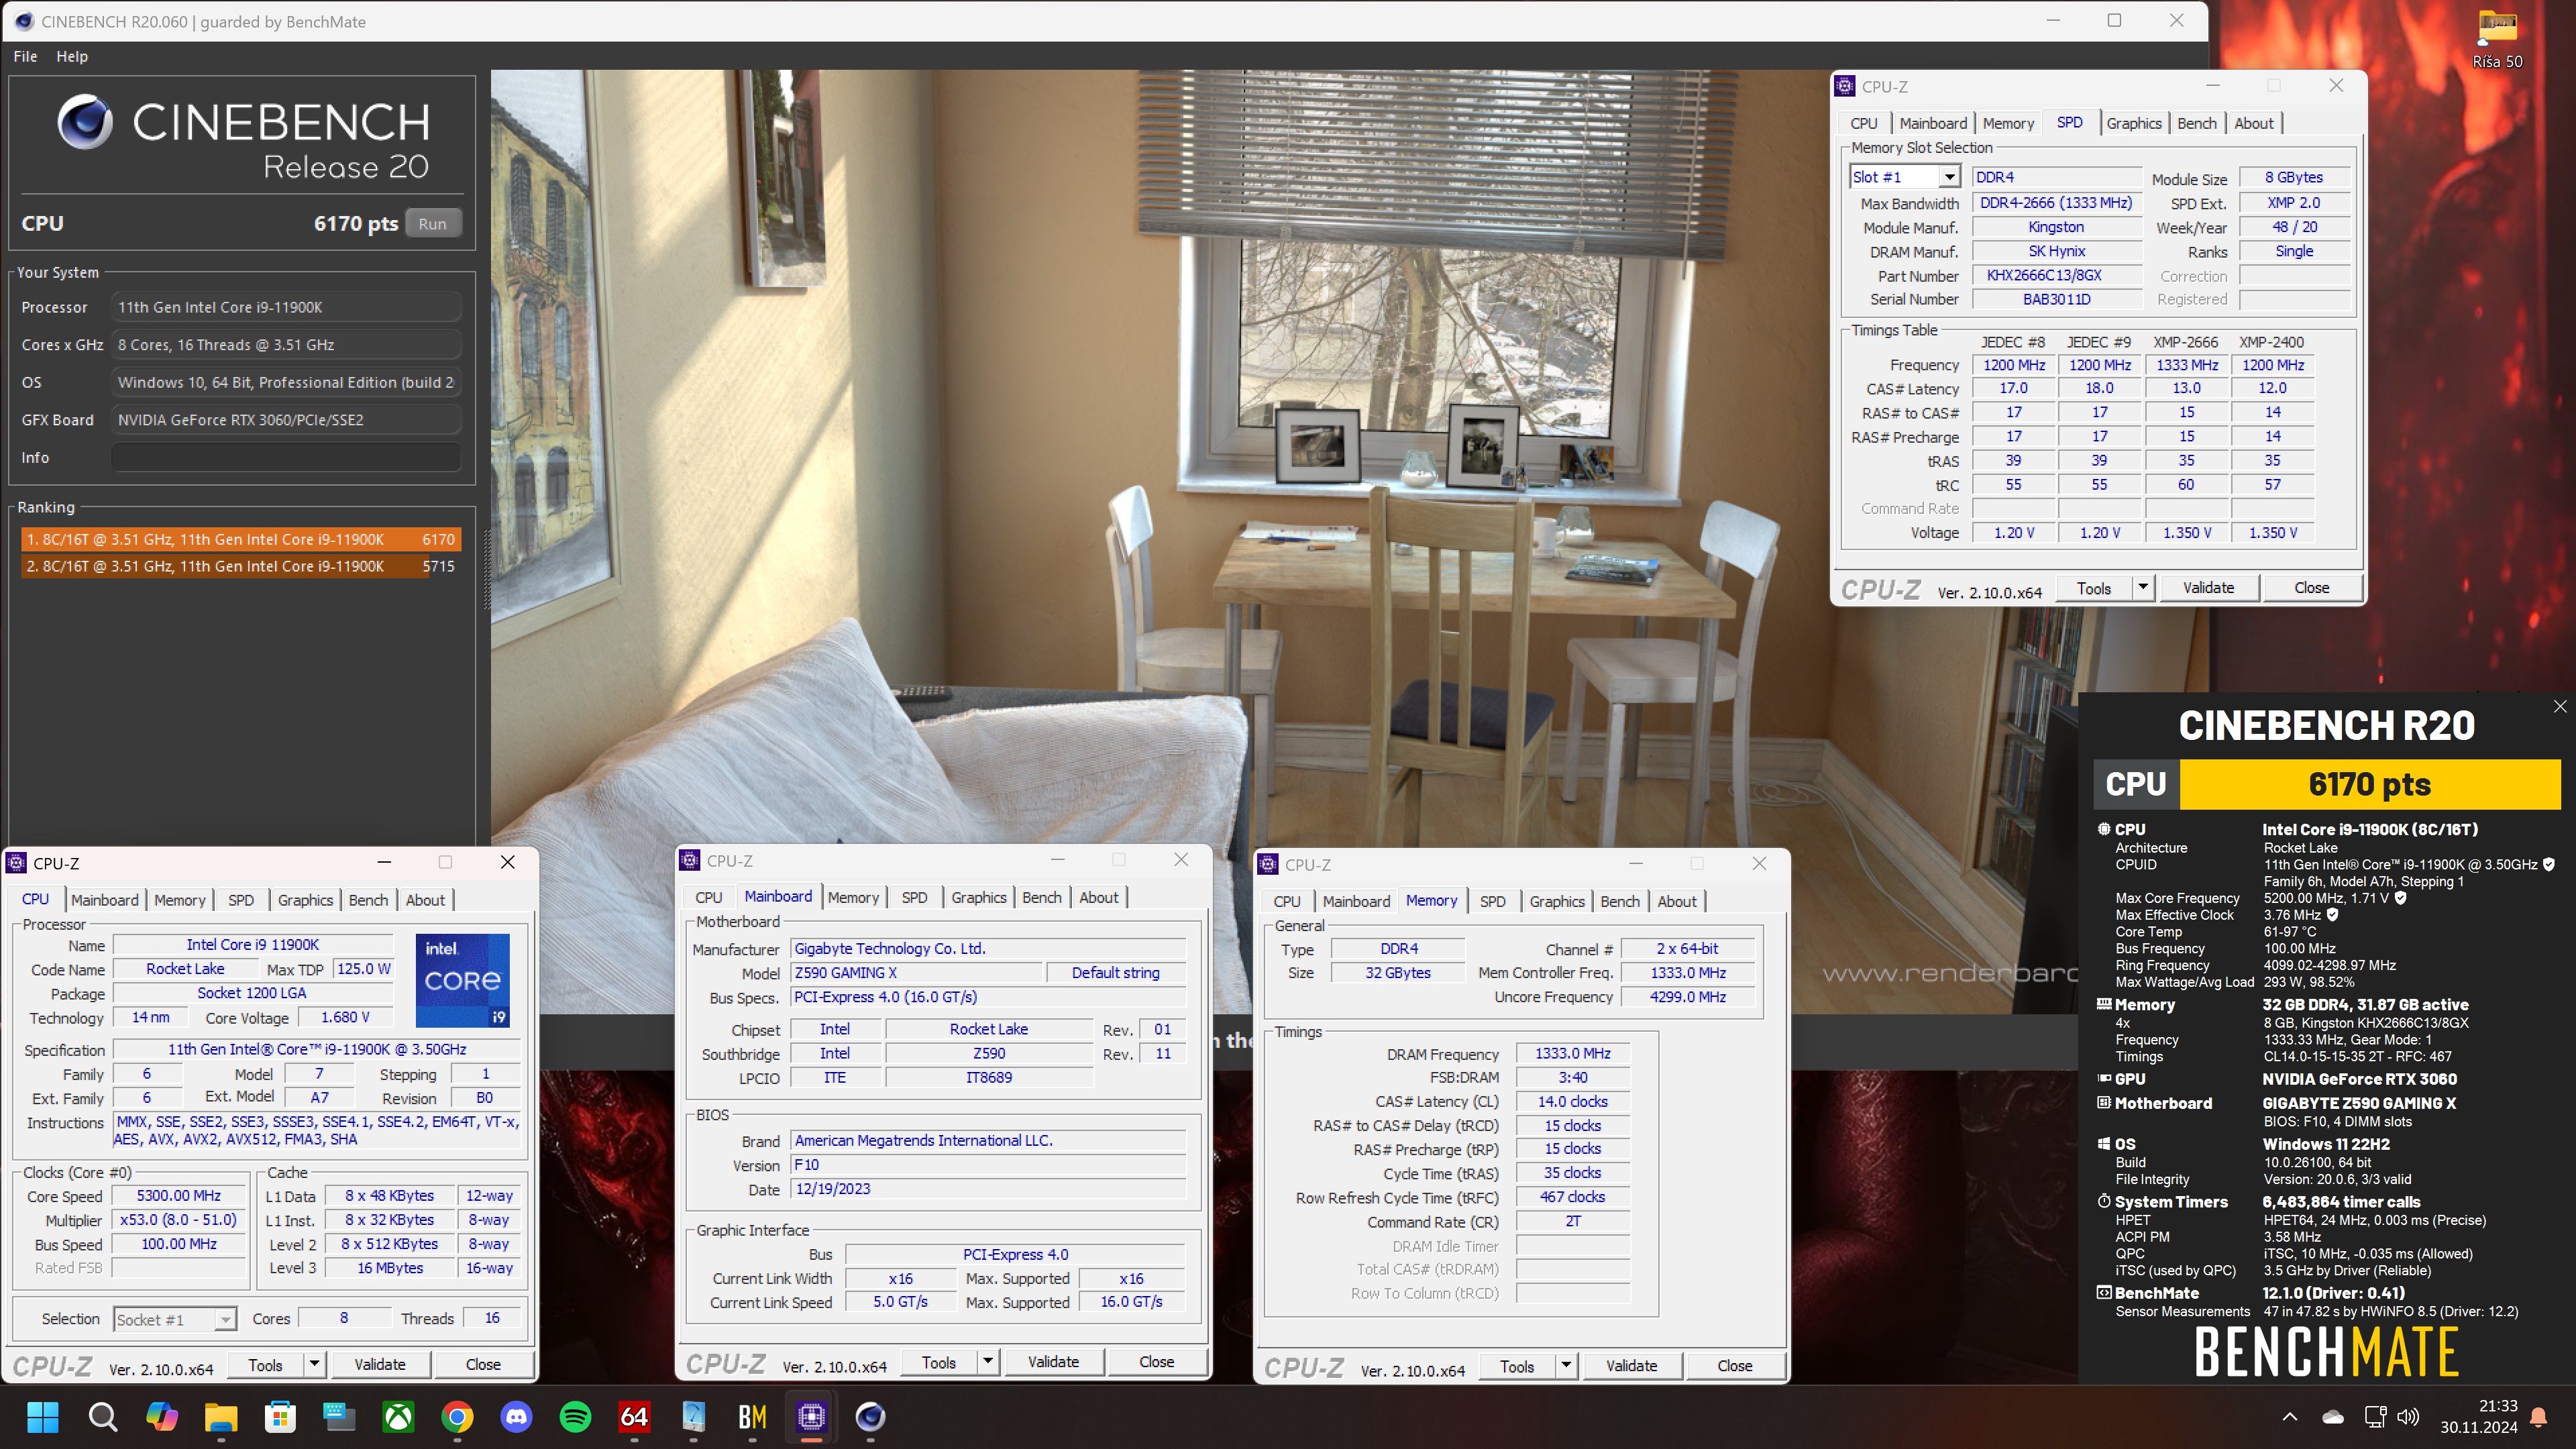Open the notifications bell

[x=2538, y=1416]
